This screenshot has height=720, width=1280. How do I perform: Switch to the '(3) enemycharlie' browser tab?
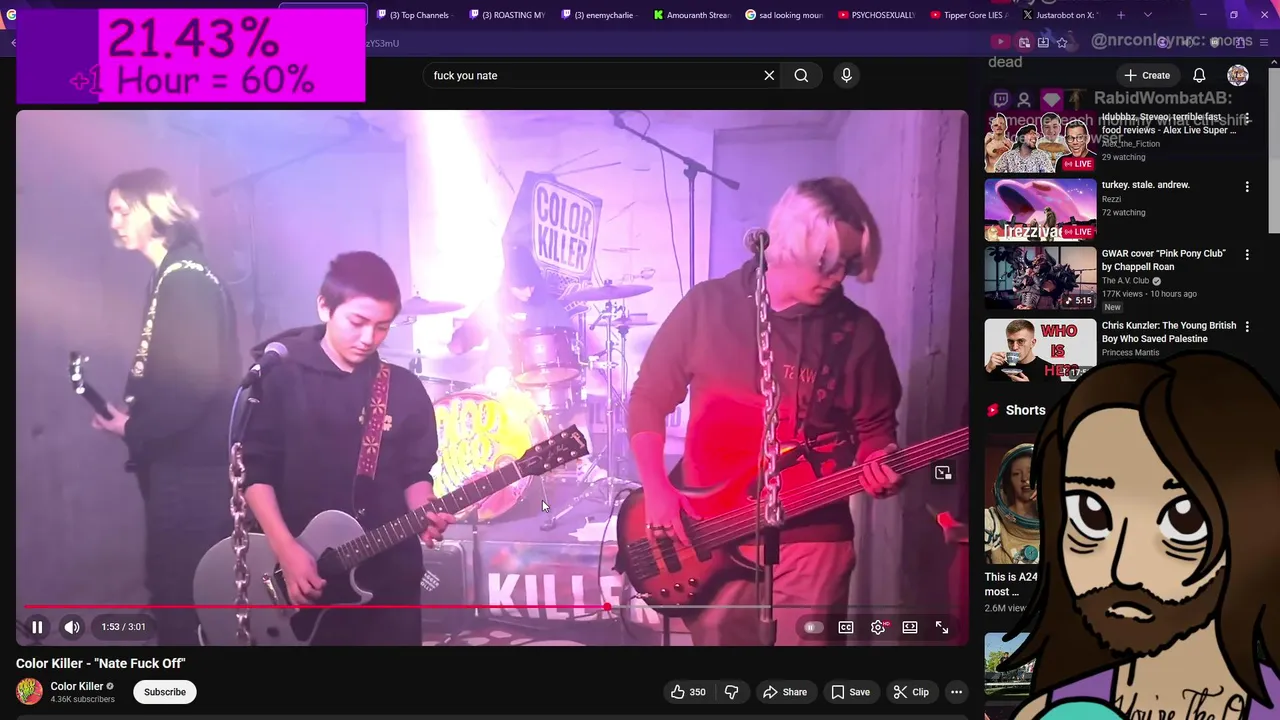pyautogui.click(x=599, y=15)
